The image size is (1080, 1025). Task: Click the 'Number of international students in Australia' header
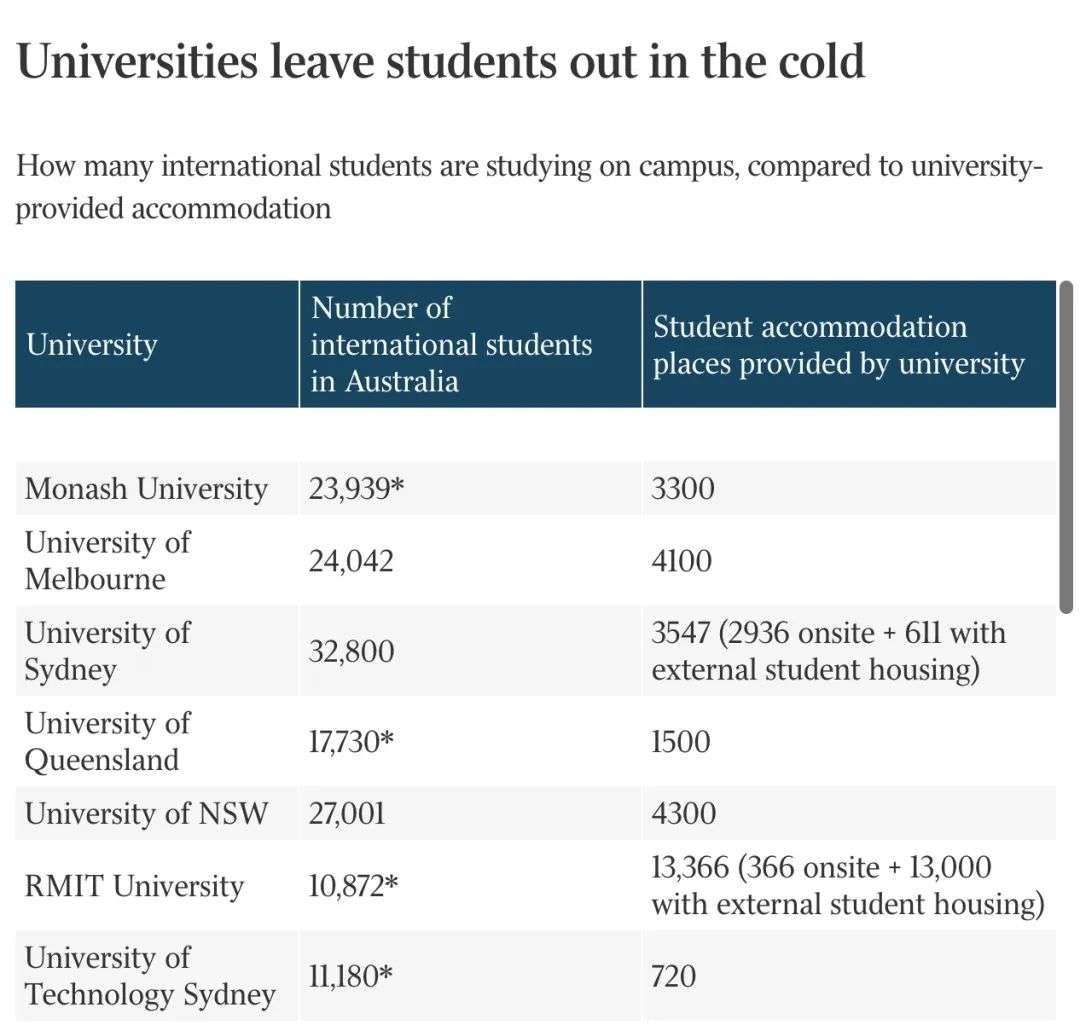[451, 344]
